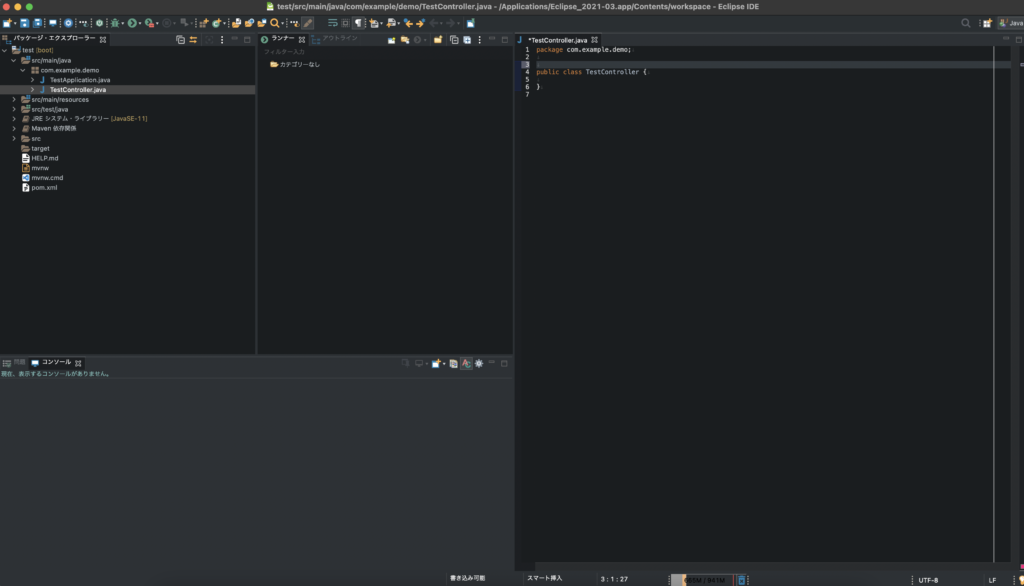This screenshot has width=1024, height=586.
Task: Collapse the test [boot] project
Action: pyautogui.click(x=5, y=50)
